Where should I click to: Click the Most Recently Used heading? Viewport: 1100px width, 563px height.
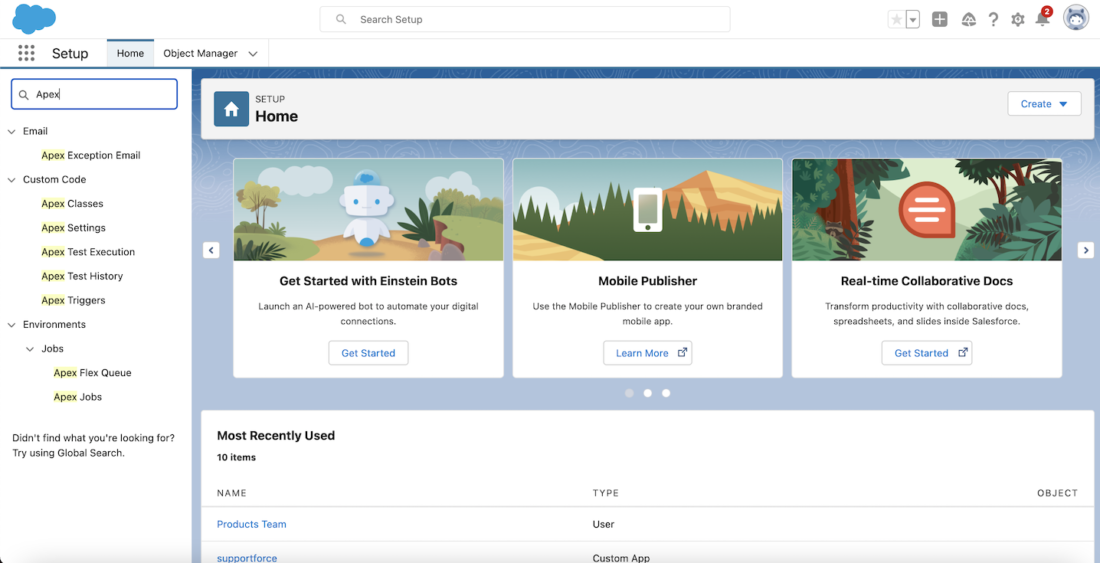tap(276, 435)
